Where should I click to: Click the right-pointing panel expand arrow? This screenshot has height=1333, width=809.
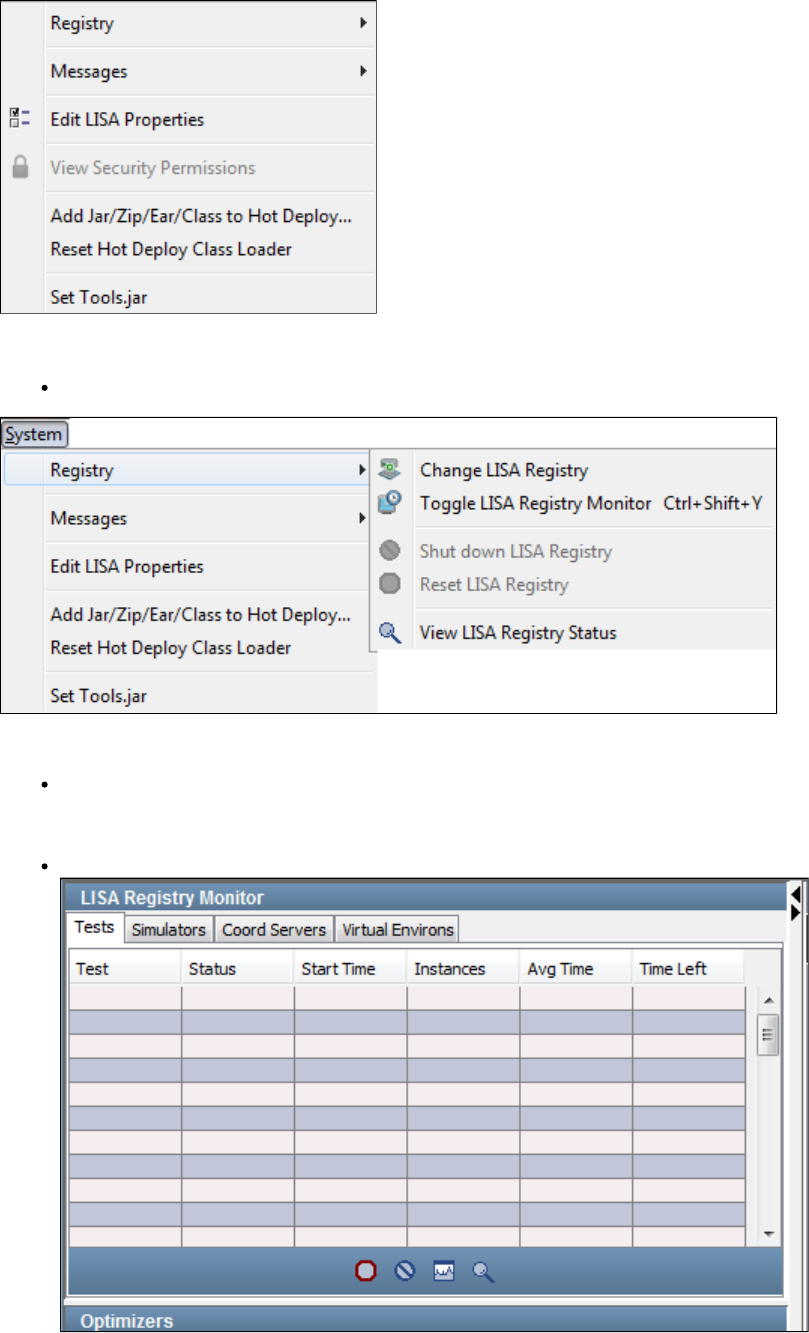[796, 913]
